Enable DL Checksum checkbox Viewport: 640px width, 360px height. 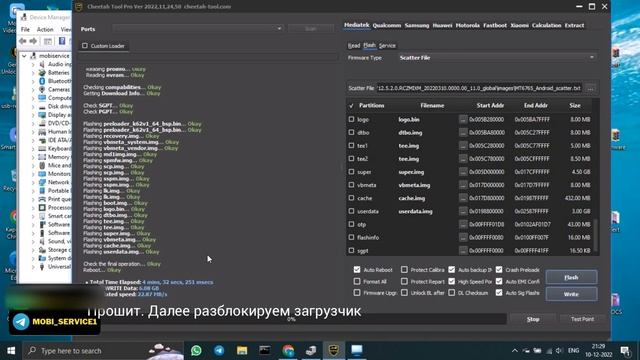pyautogui.click(x=451, y=293)
